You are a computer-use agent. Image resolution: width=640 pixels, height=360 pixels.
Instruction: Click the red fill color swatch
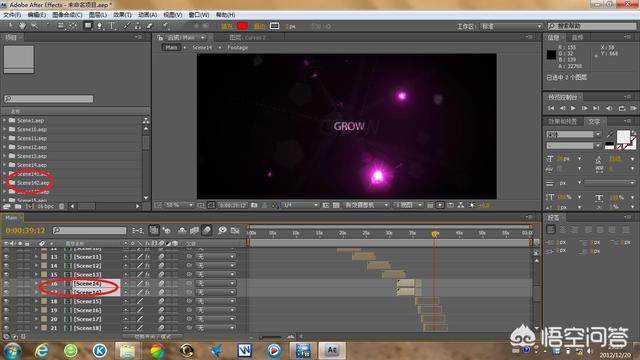[242, 26]
